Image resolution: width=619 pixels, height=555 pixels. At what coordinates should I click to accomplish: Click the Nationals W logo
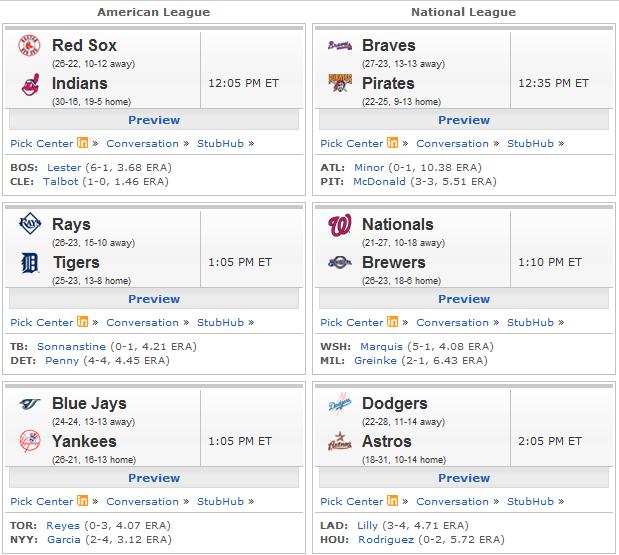pos(340,225)
